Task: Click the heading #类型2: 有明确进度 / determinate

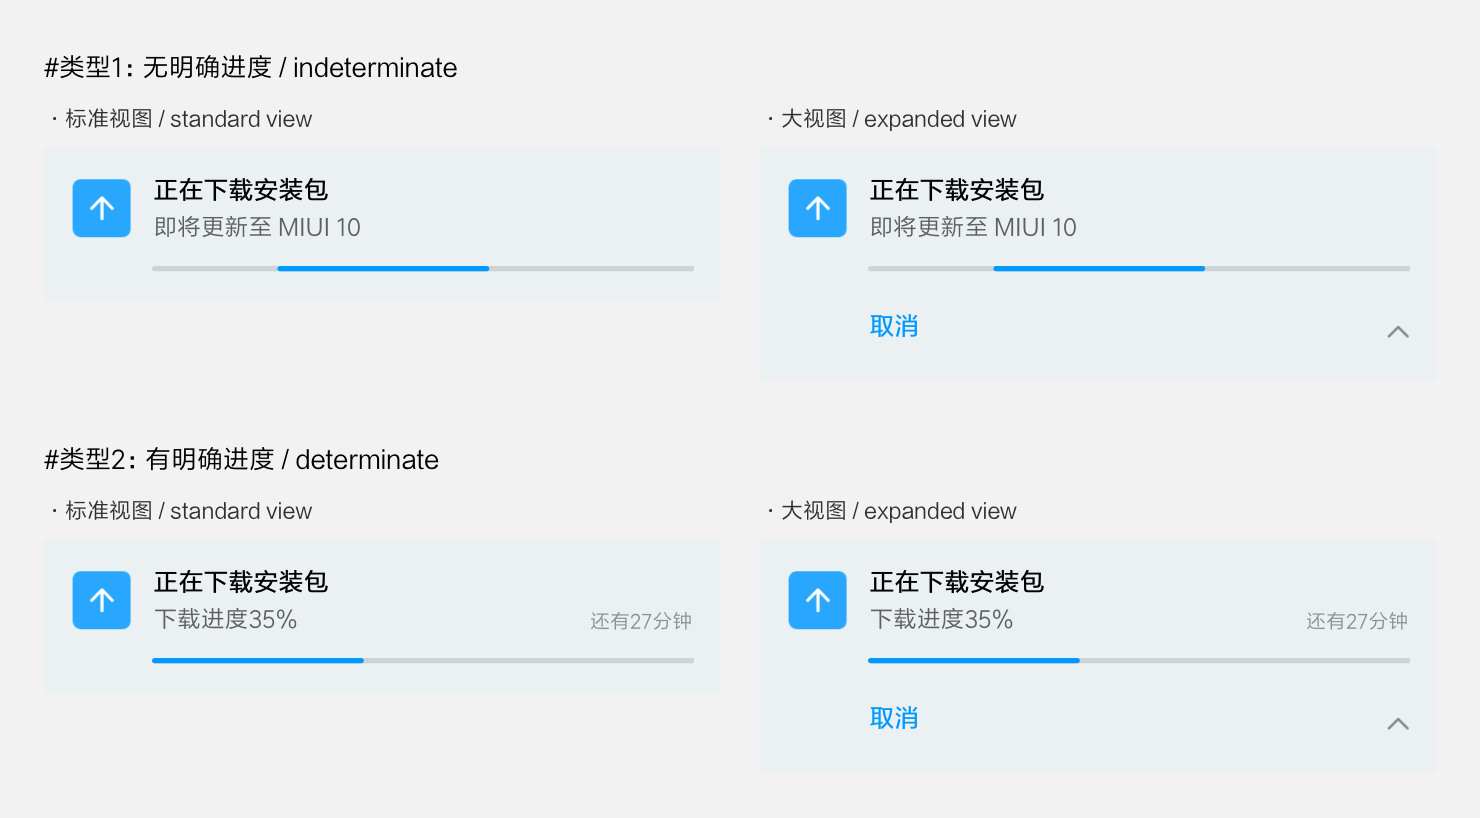Action: tap(242, 459)
